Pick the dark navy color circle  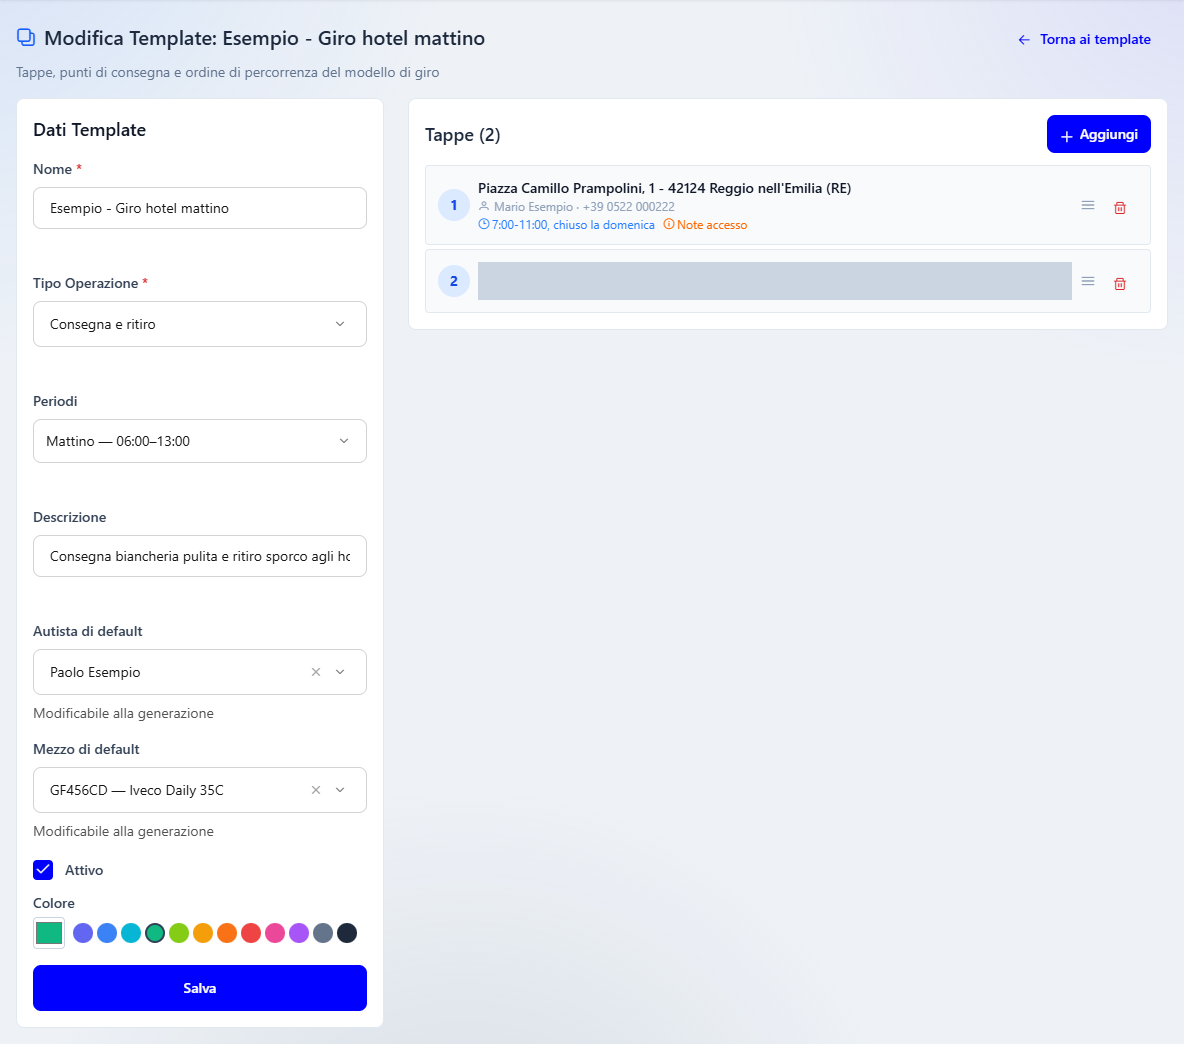(x=347, y=933)
